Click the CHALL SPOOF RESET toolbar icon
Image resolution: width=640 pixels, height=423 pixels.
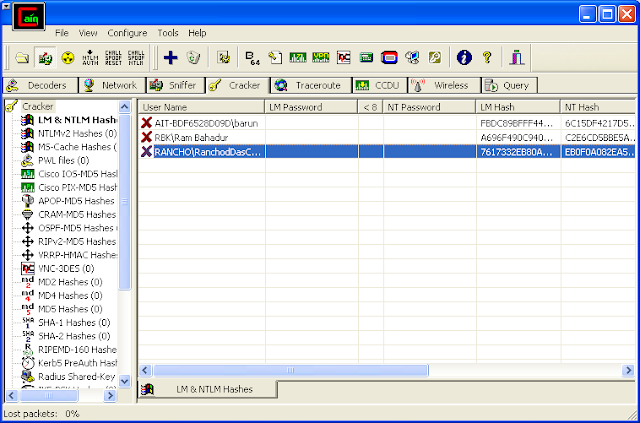tap(113, 58)
